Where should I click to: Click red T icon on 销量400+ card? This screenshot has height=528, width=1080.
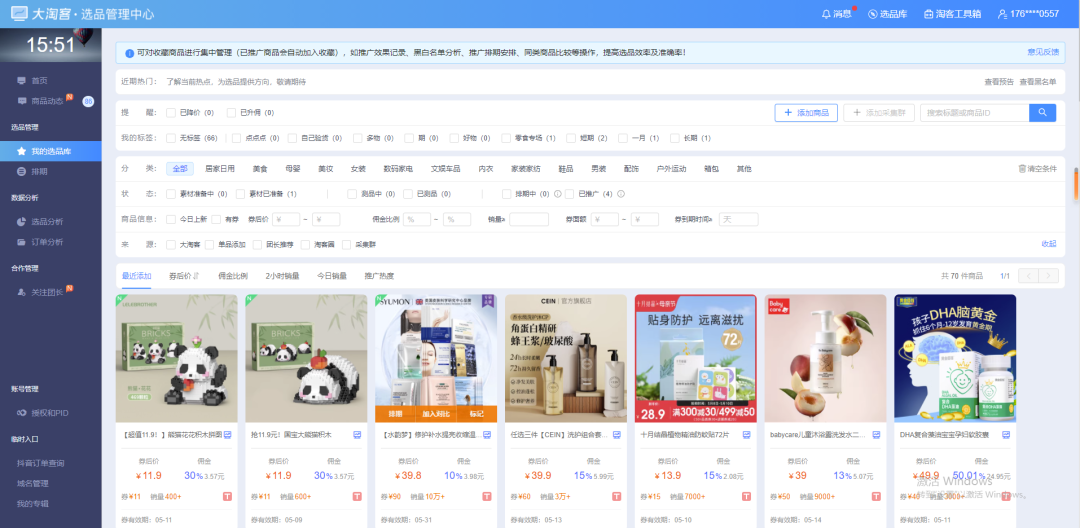pos(227,496)
